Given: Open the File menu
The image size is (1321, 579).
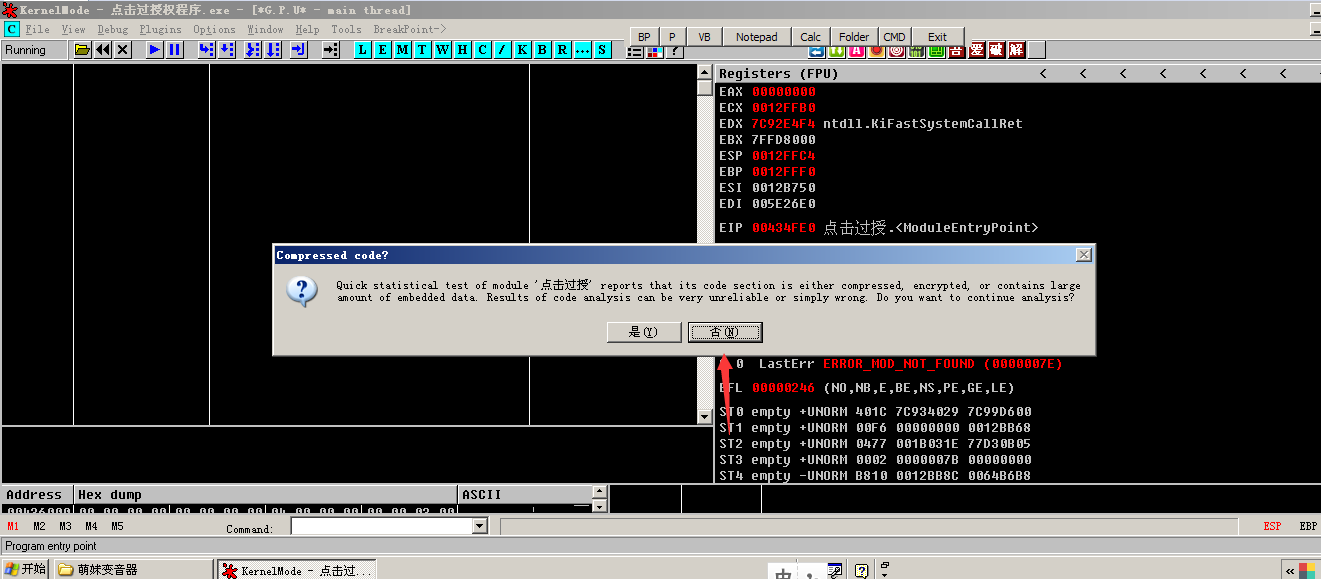Looking at the screenshot, I should (37, 29).
